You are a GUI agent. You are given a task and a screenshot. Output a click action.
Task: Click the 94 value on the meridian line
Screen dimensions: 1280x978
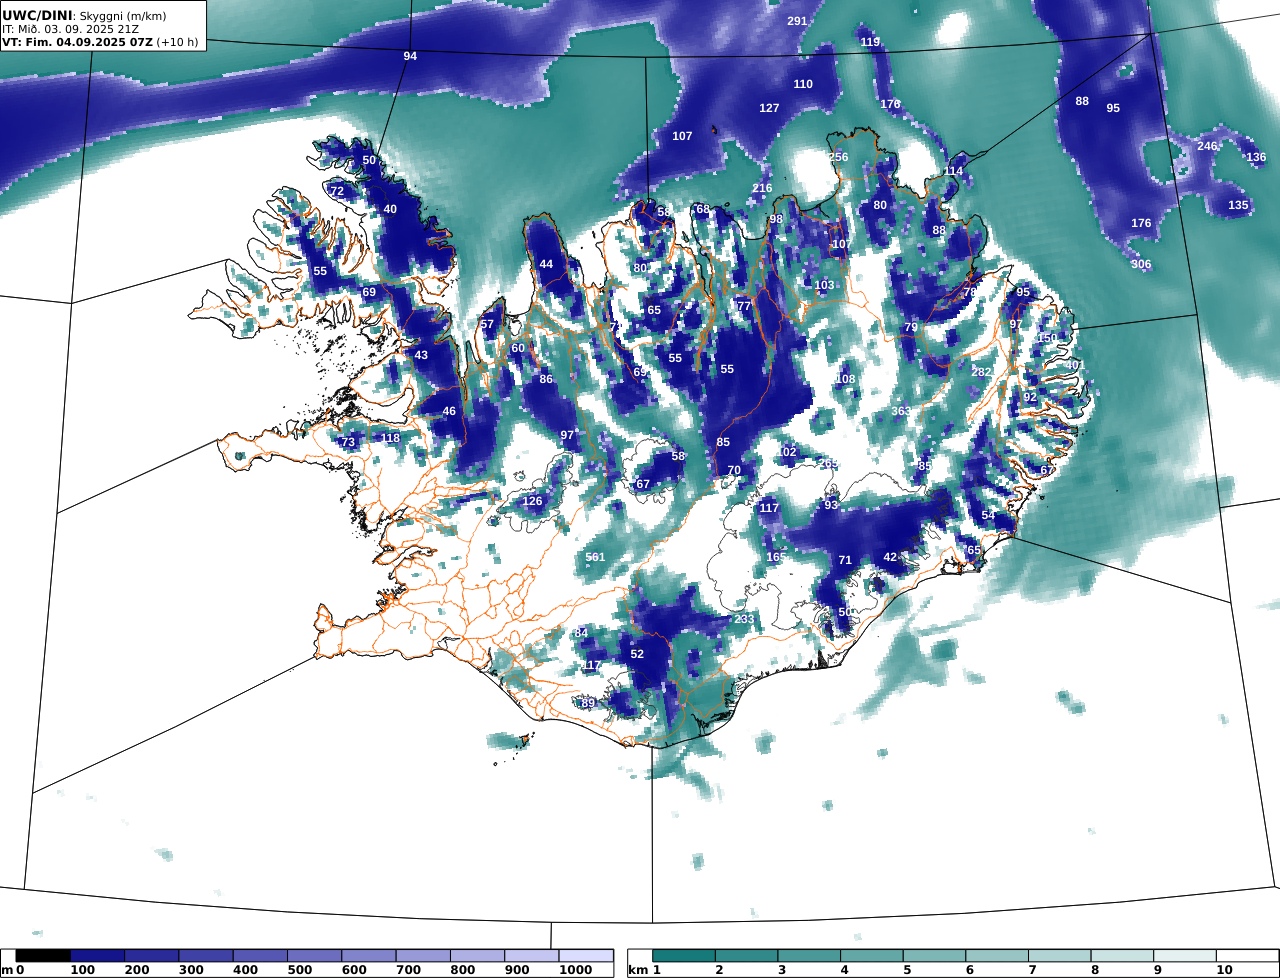pos(410,56)
